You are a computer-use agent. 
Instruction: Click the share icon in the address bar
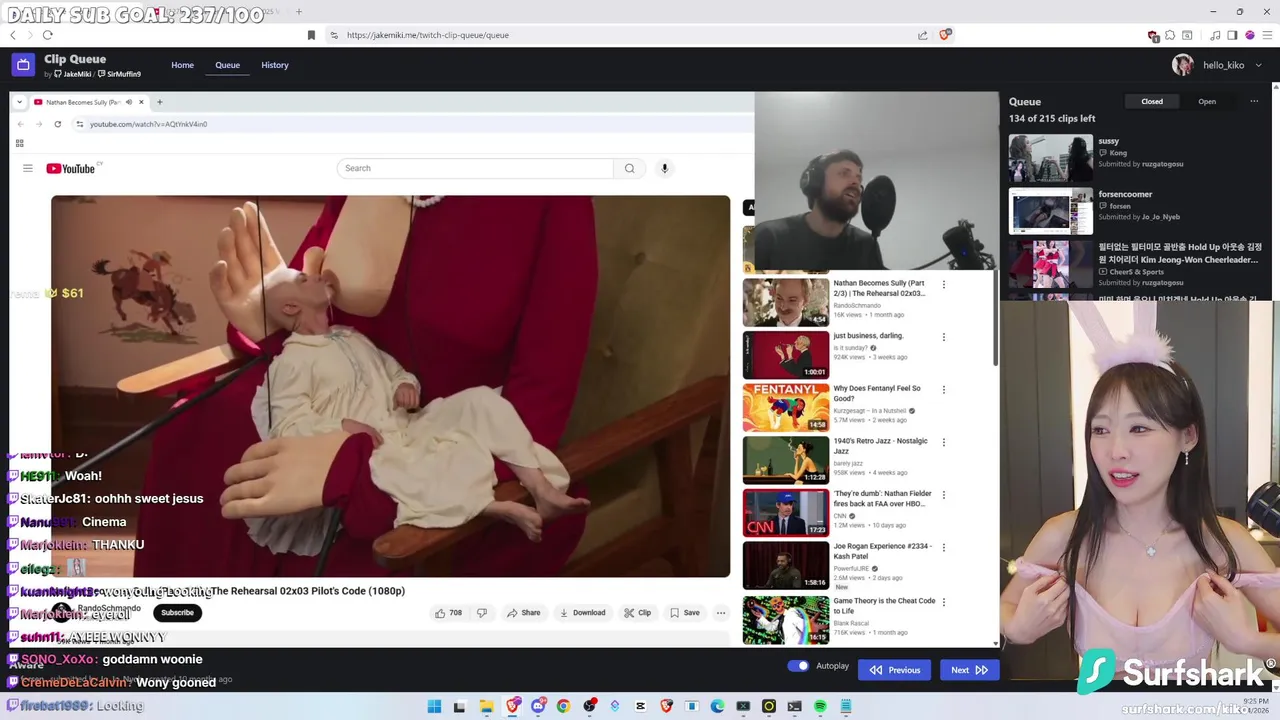[x=922, y=35]
